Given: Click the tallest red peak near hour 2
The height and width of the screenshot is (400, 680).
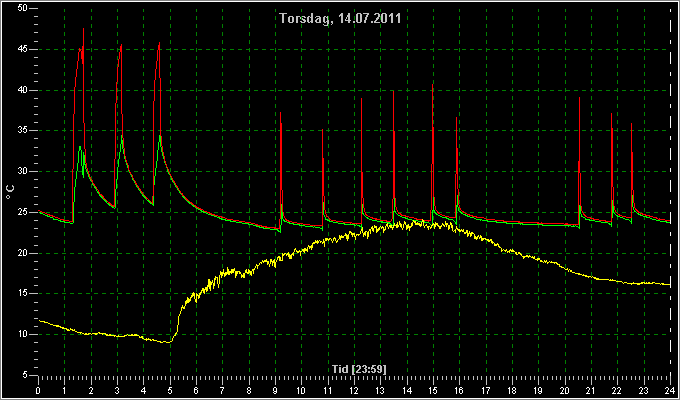Looking at the screenshot, I should coord(83,30).
